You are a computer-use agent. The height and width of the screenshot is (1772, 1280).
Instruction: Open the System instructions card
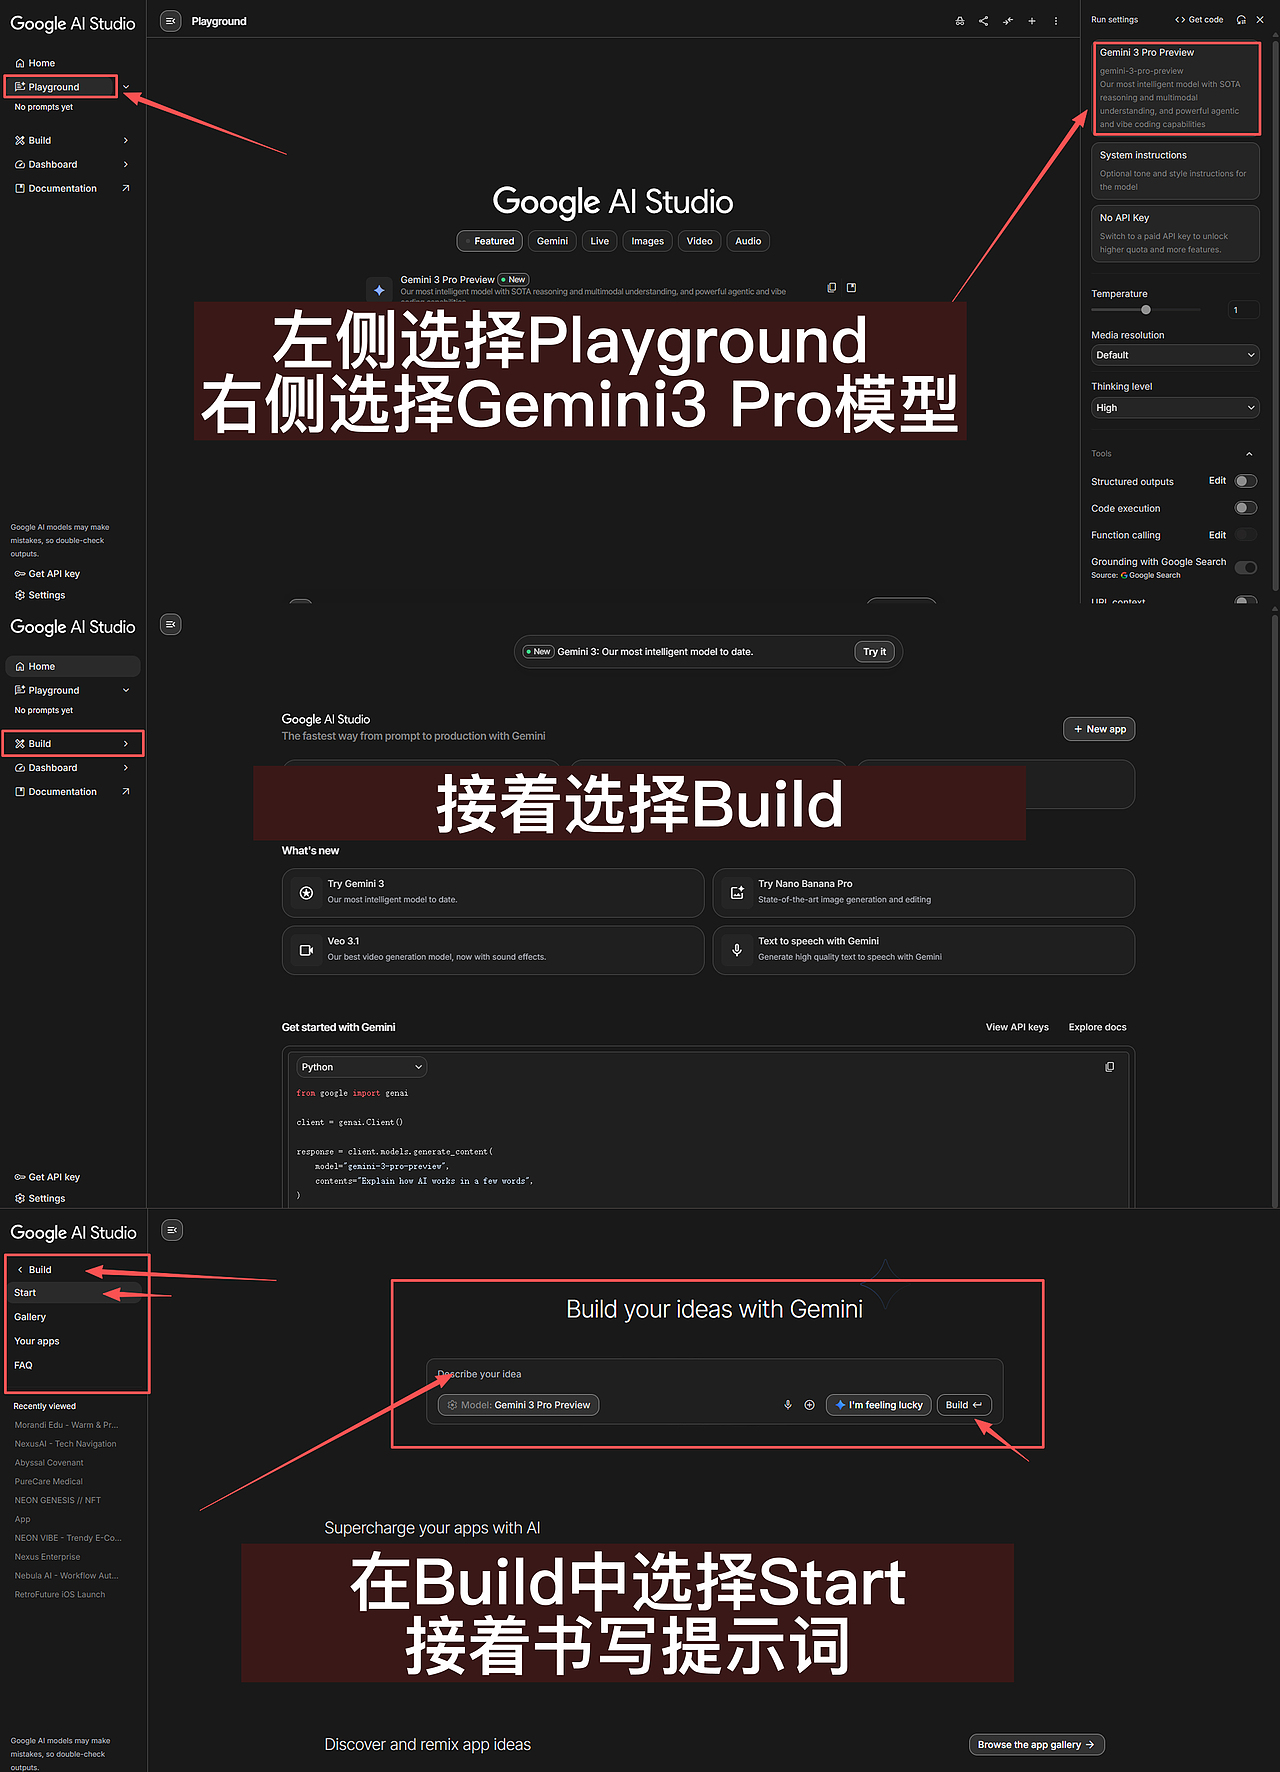(x=1175, y=171)
